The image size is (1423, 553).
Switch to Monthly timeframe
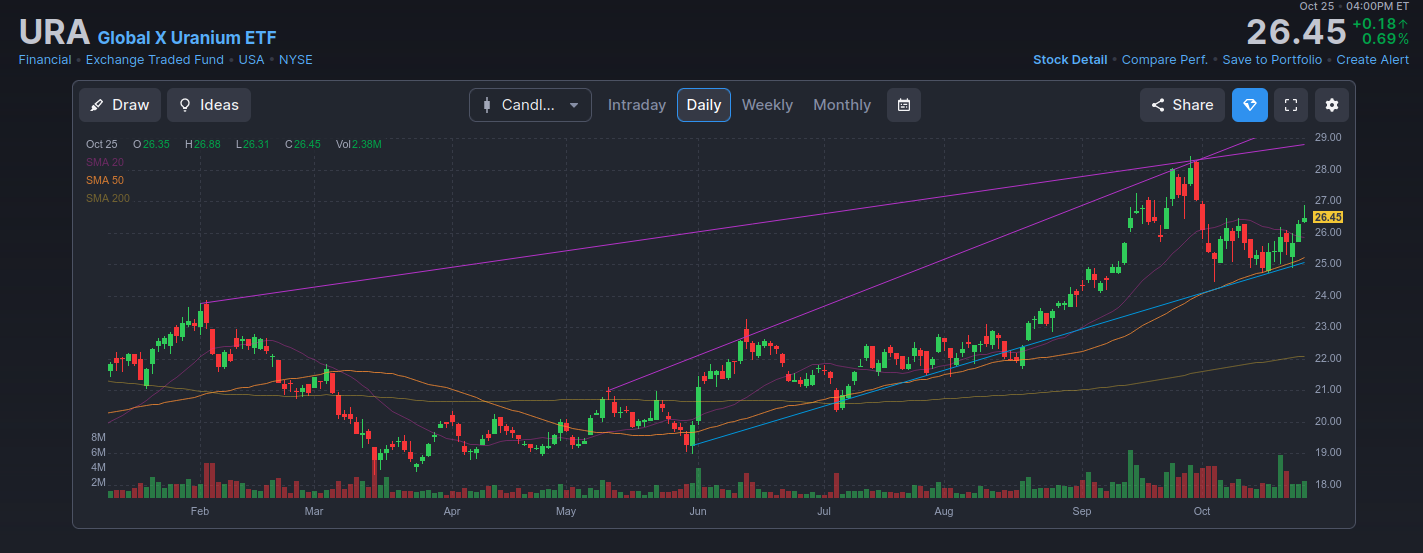point(842,105)
